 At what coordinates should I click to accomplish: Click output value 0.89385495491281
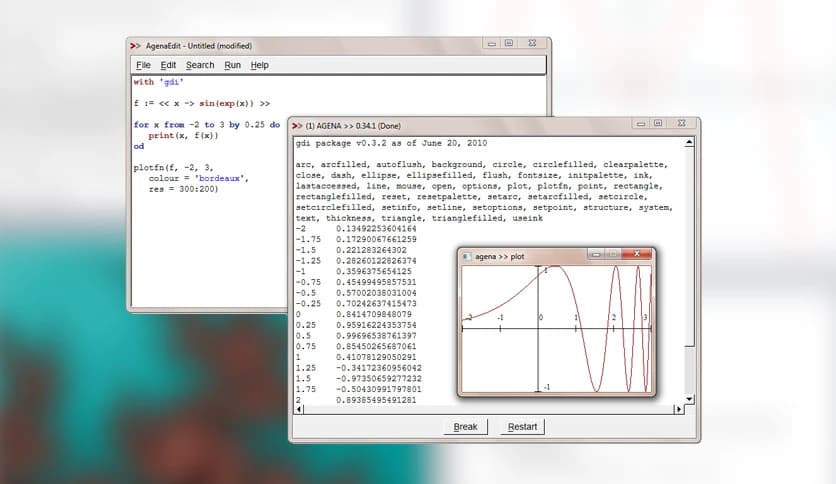click(x=376, y=400)
